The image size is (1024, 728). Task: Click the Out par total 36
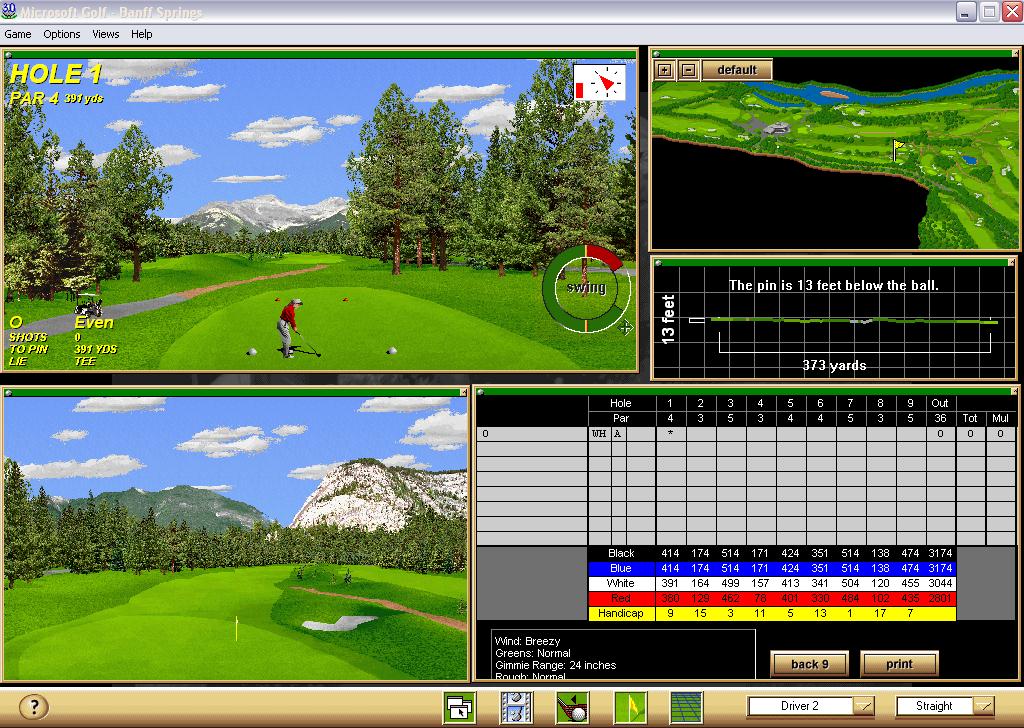pyautogui.click(x=940, y=418)
